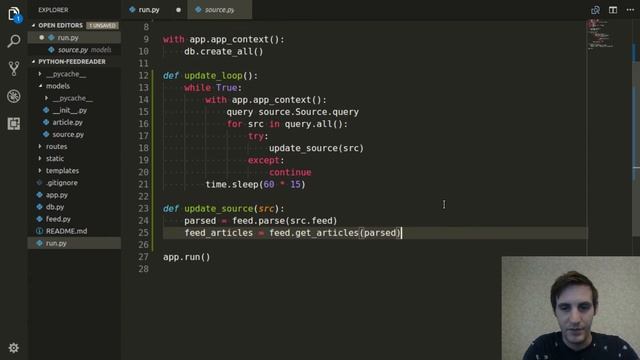Click the 'continue' keyword on line 20
Viewport: 640px width, 360px height.
(290, 172)
